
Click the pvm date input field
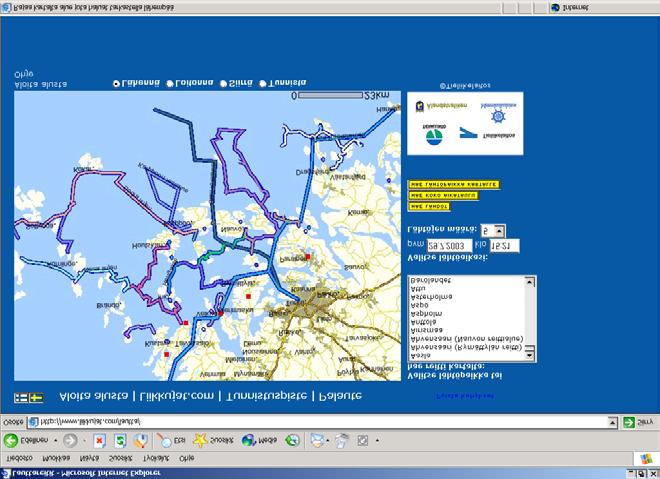point(450,245)
